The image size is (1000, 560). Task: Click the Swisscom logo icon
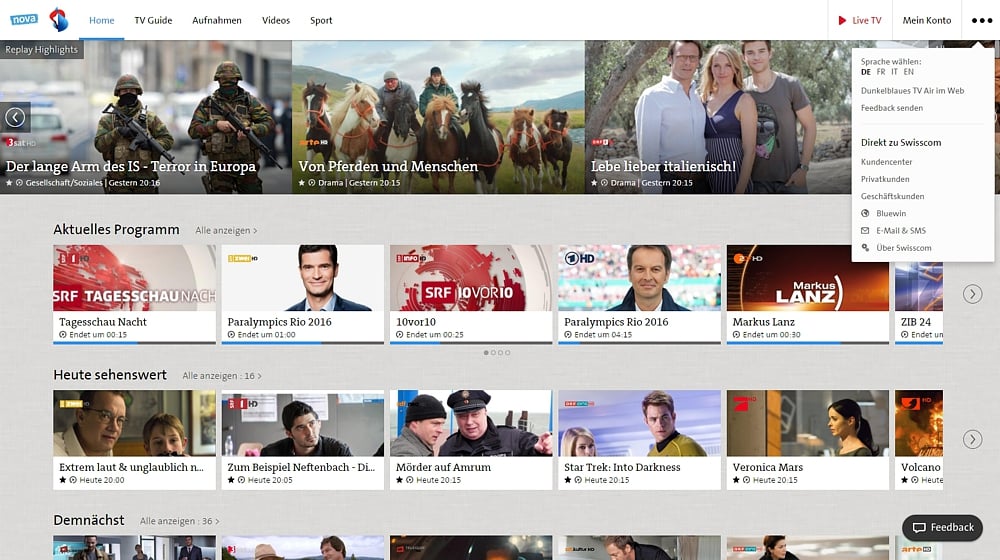point(59,20)
